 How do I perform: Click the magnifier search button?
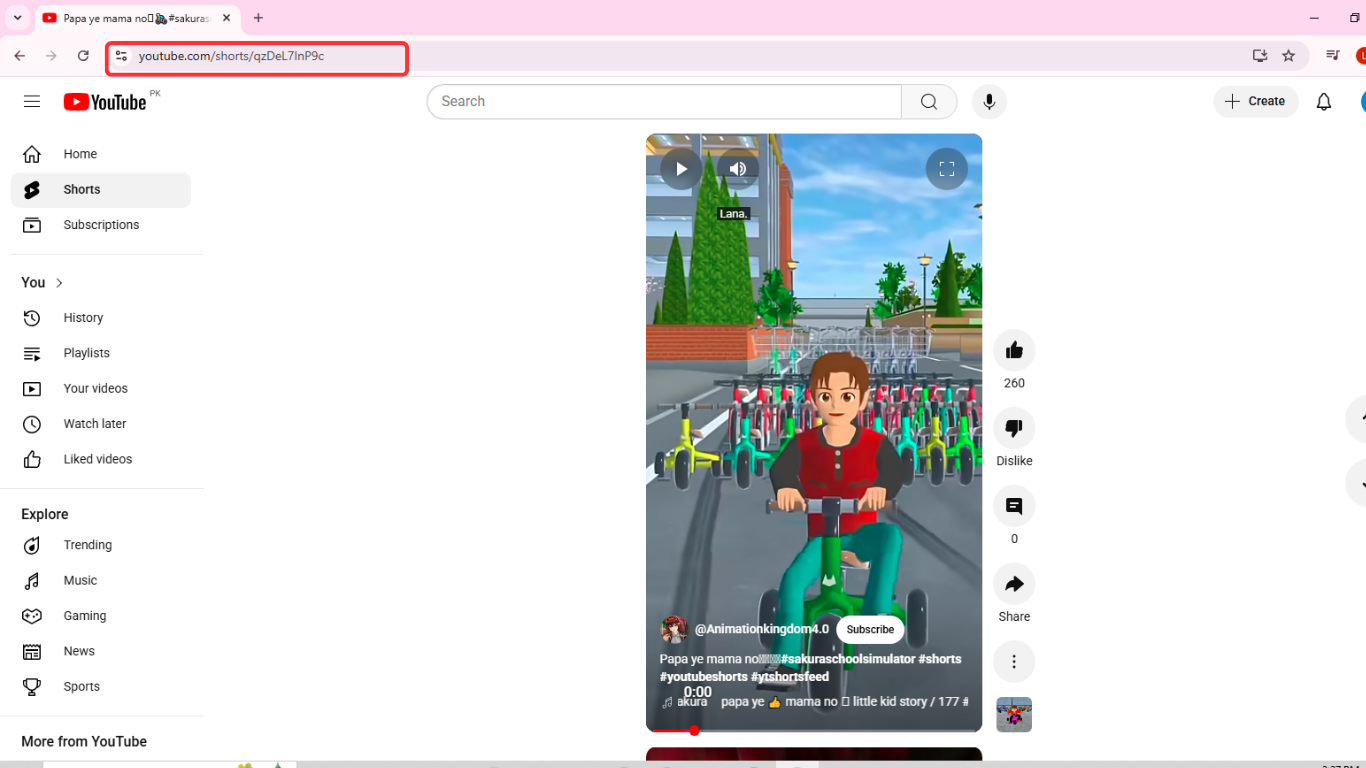click(x=929, y=101)
